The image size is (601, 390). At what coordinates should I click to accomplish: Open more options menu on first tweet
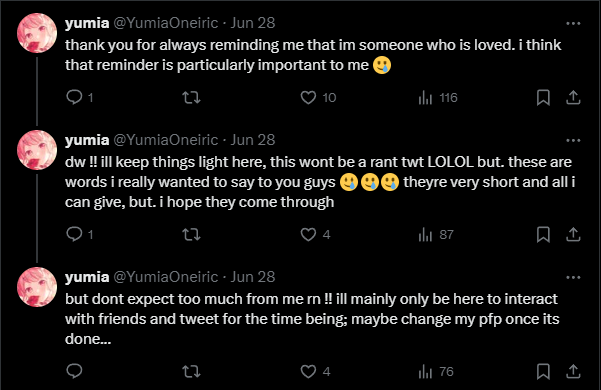coord(573,23)
